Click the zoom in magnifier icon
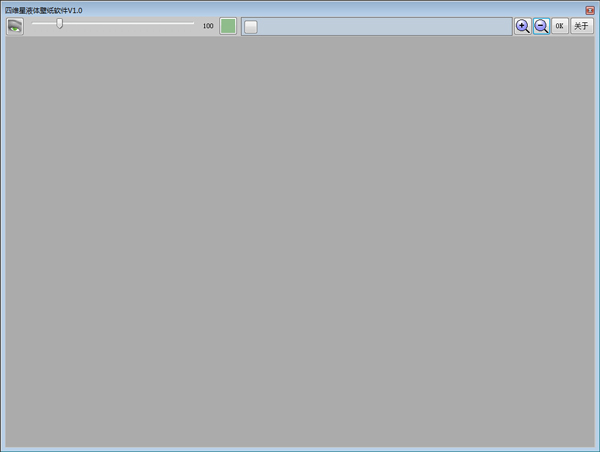Screen dimensions: 600x452 click(522, 26)
